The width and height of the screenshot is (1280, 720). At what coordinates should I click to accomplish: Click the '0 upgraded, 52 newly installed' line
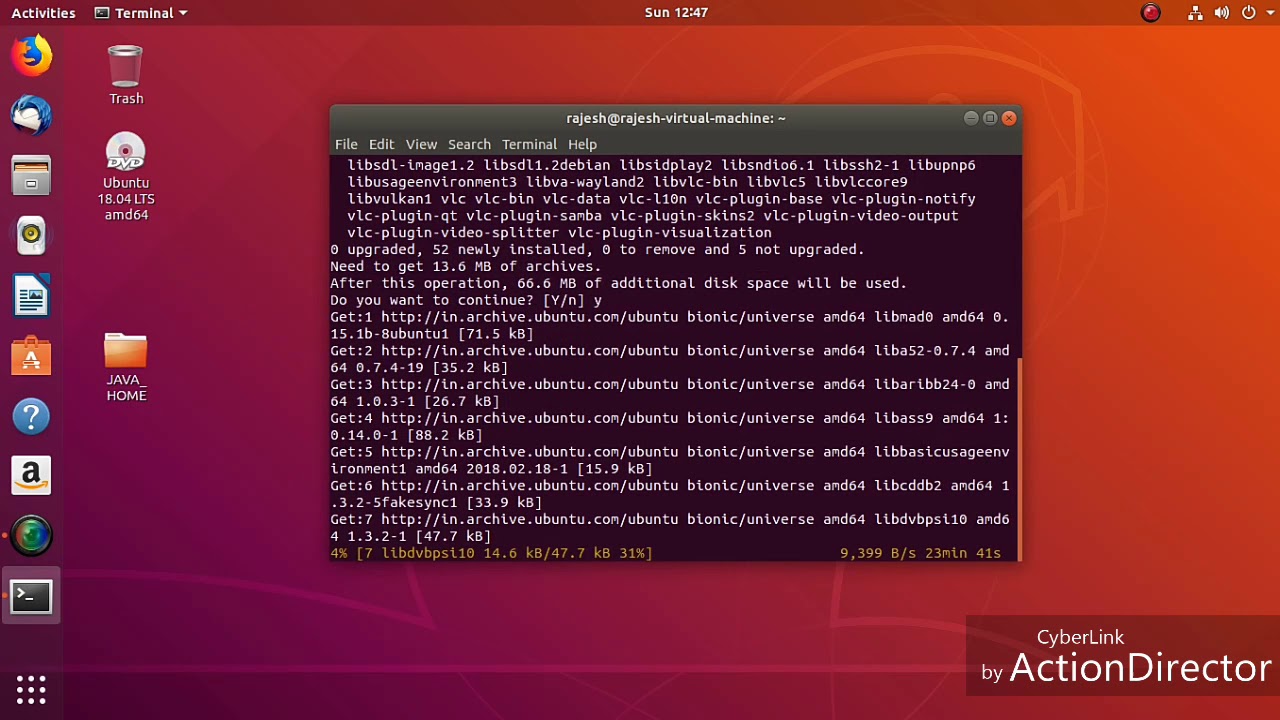pos(597,249)
